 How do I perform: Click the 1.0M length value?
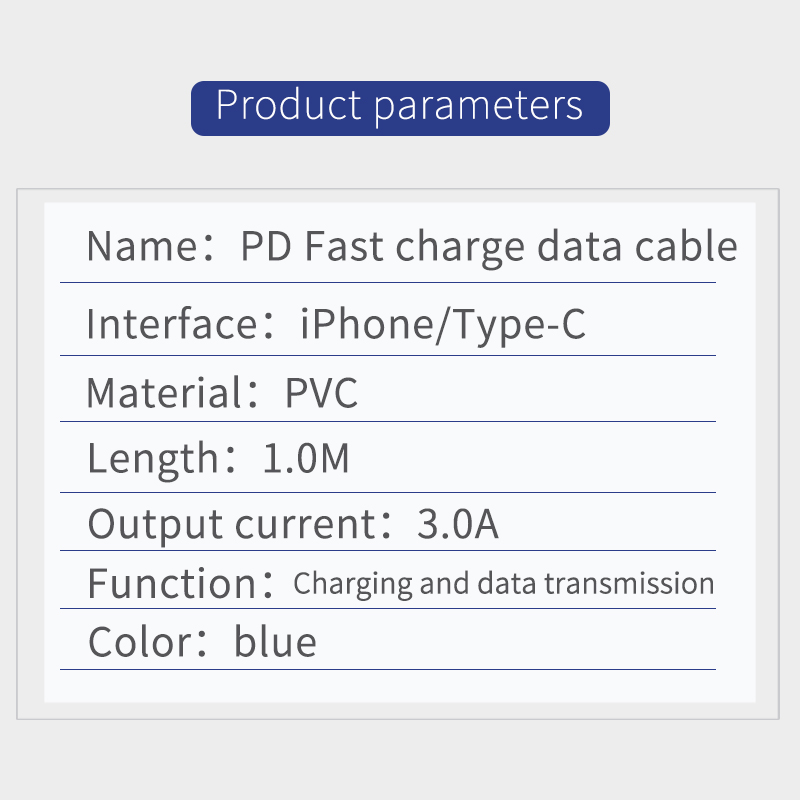[x=306, y=459]
